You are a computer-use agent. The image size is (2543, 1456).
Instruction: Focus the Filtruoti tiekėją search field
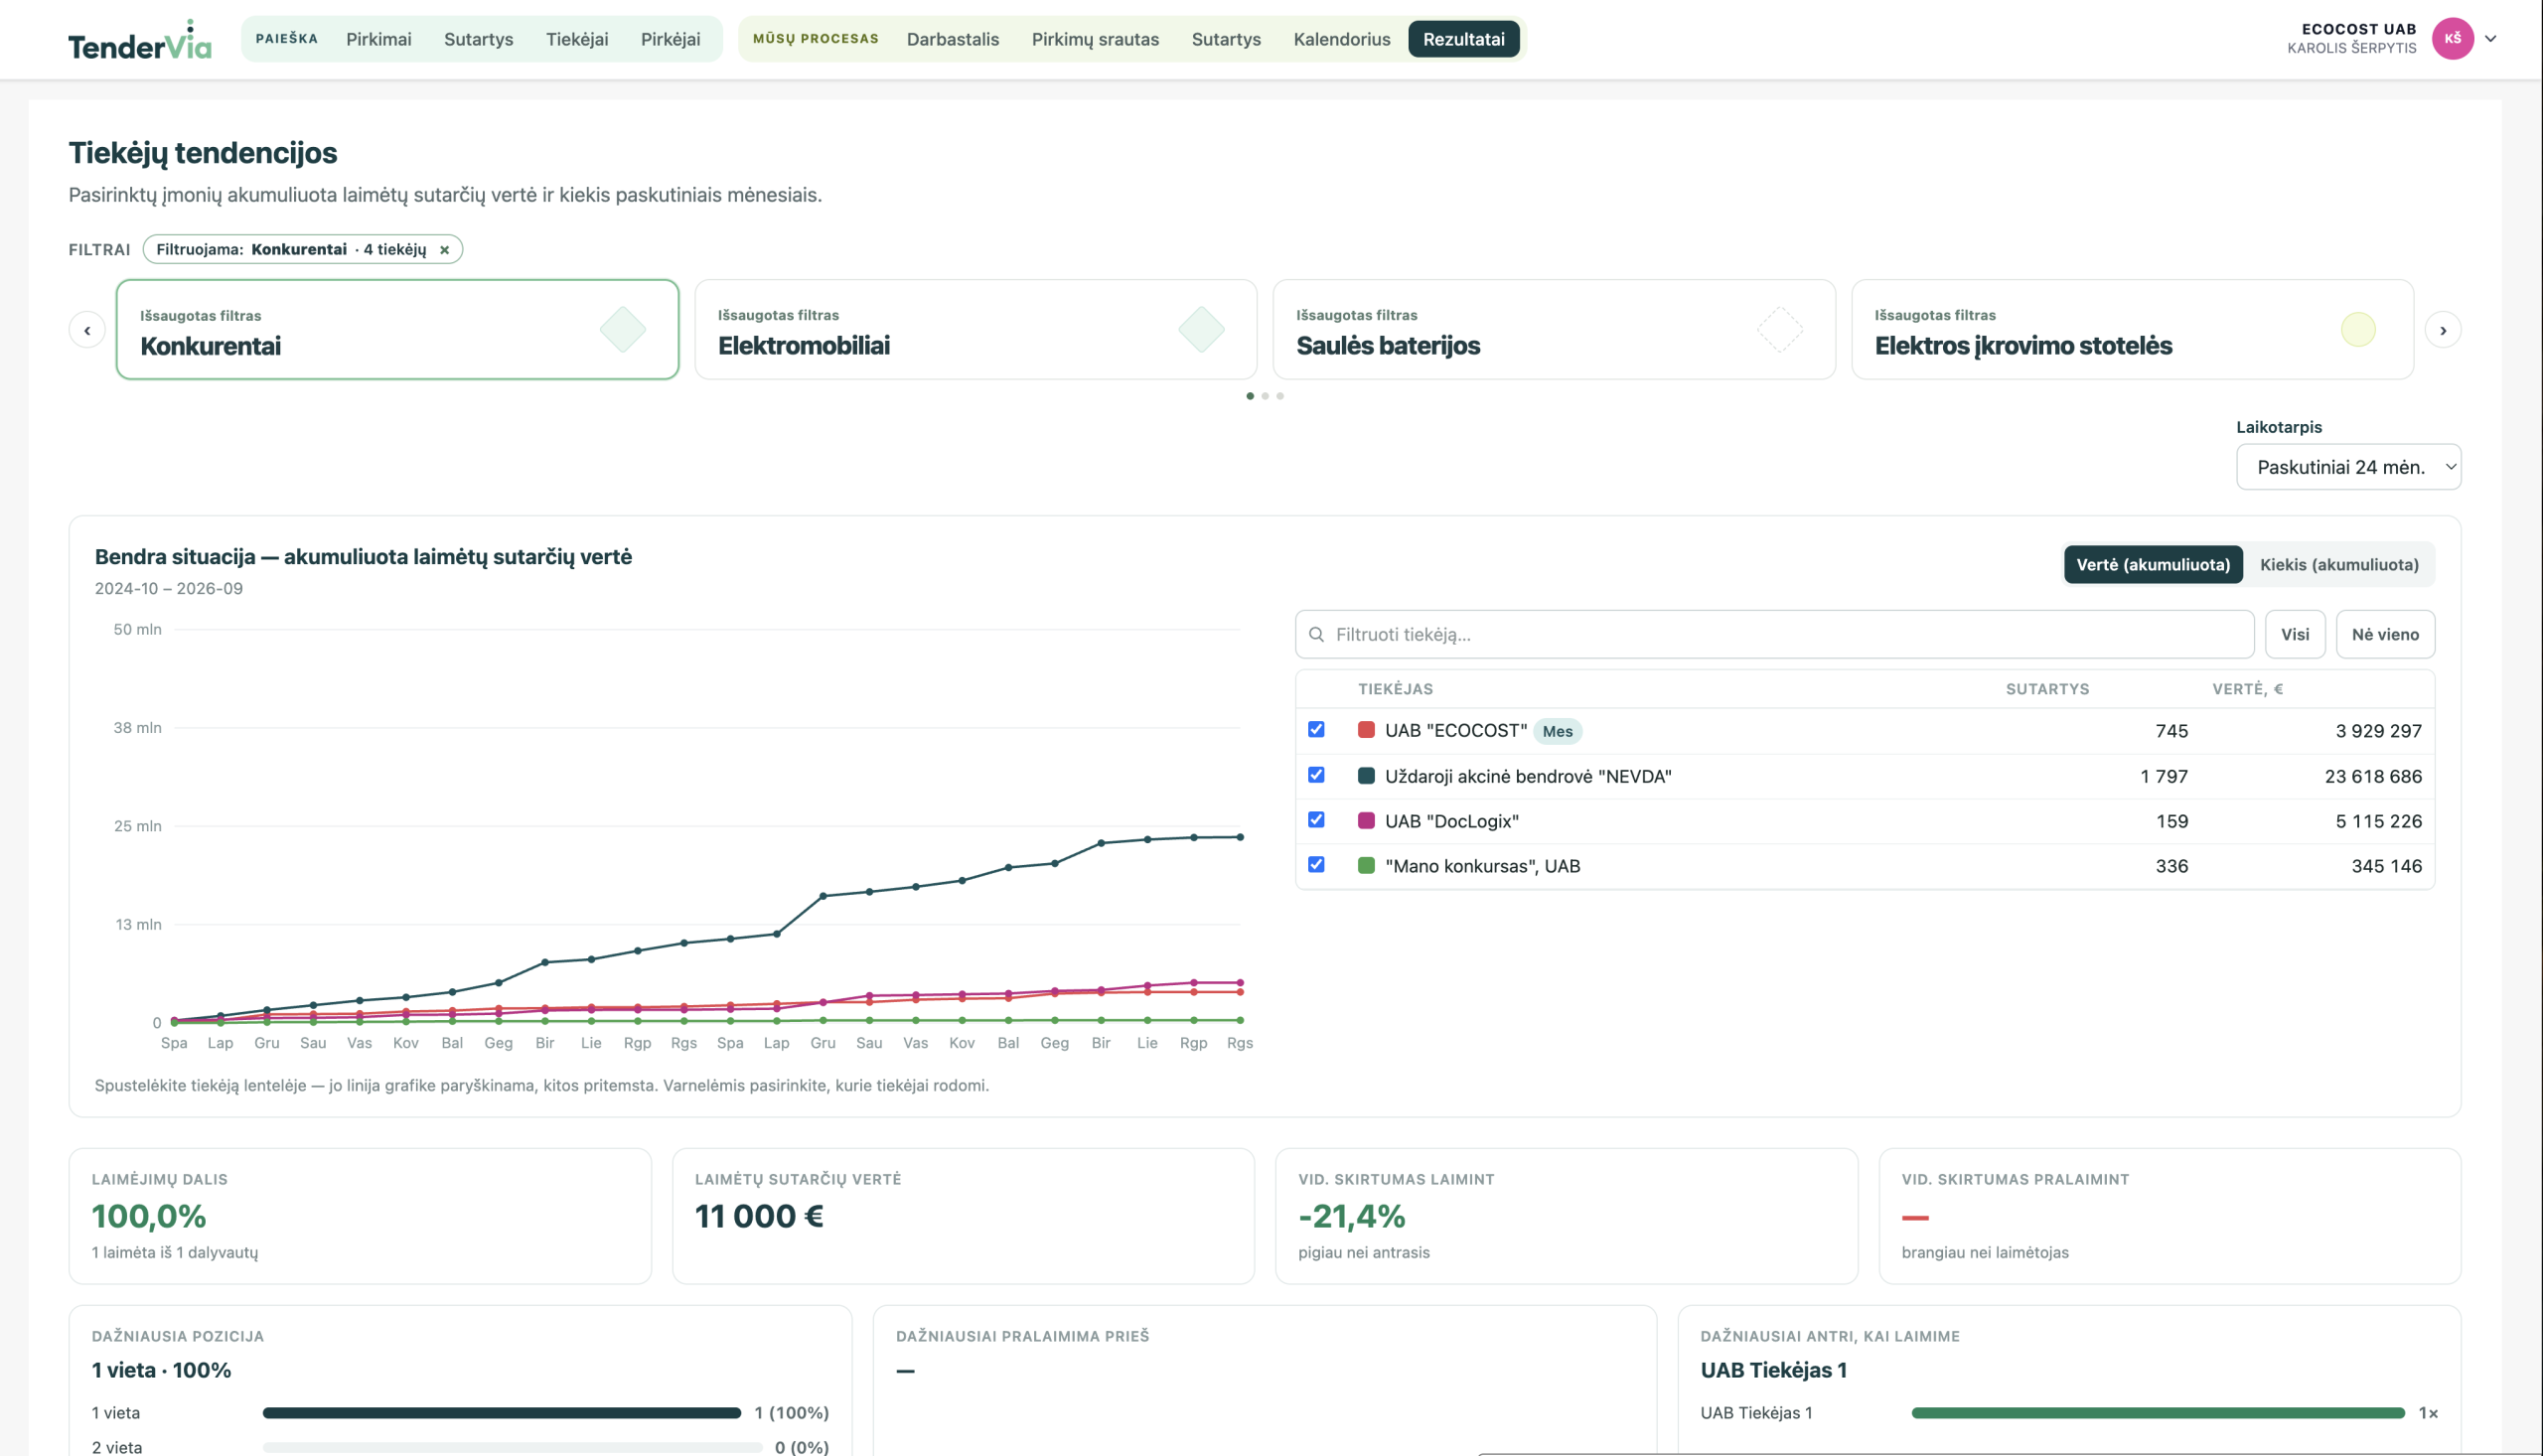(x=1774, y=635)
